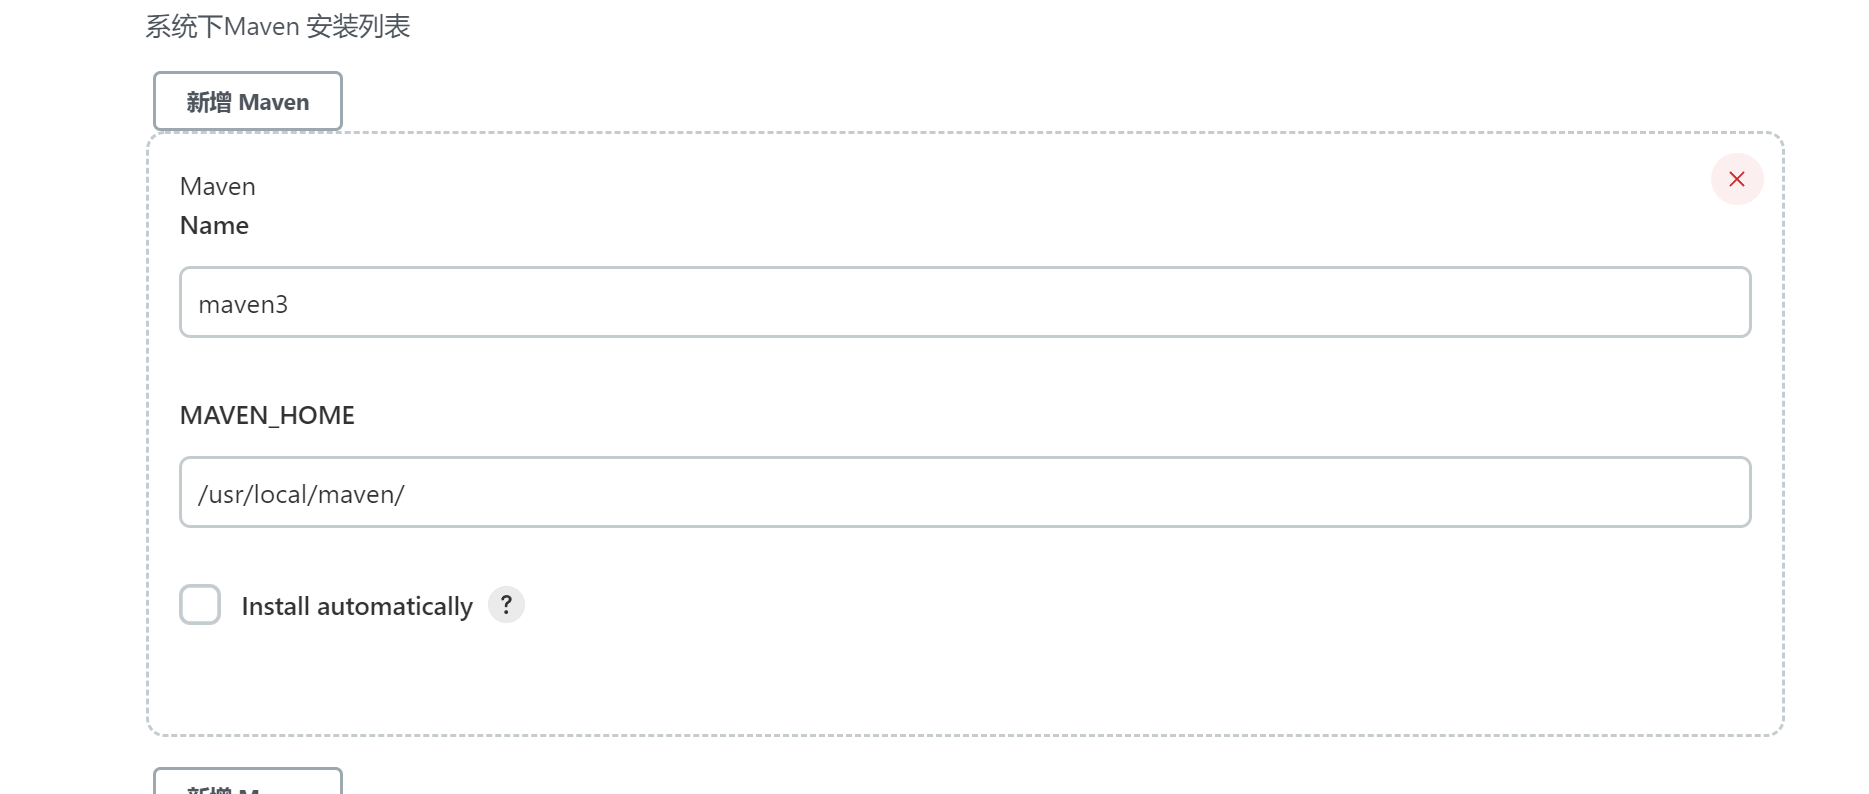
Task: Enable the Install automatically checkbox
Action: click(200, 605)
